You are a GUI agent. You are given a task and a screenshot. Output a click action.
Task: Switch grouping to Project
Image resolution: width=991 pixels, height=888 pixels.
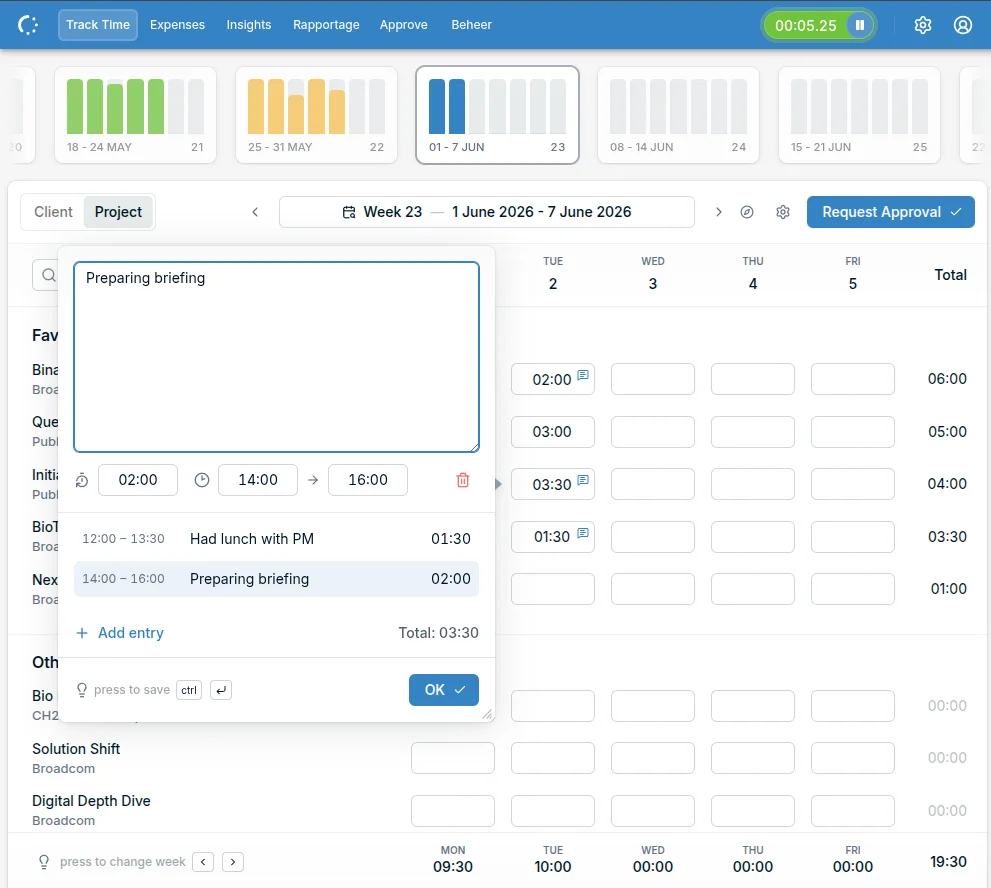(x=118, y=212)
